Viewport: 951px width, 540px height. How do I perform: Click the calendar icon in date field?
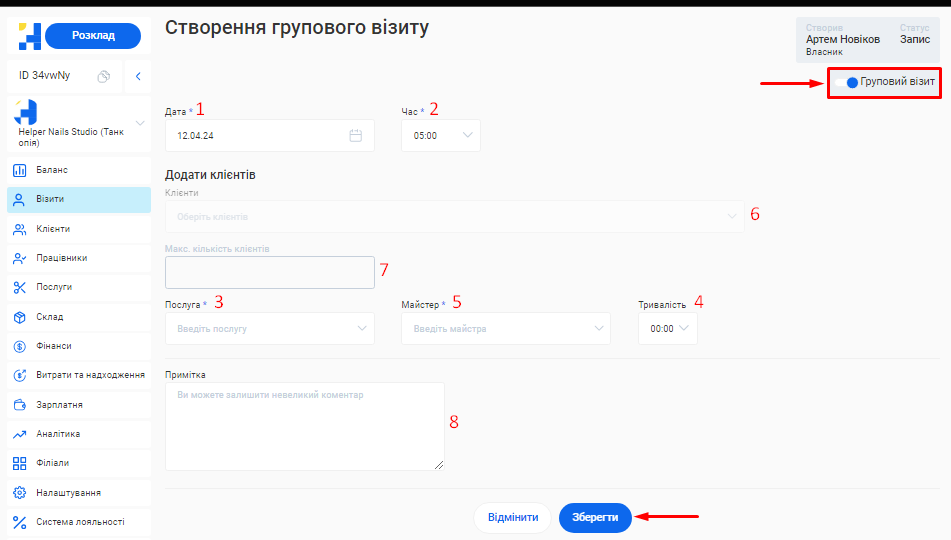coord(355,136)
